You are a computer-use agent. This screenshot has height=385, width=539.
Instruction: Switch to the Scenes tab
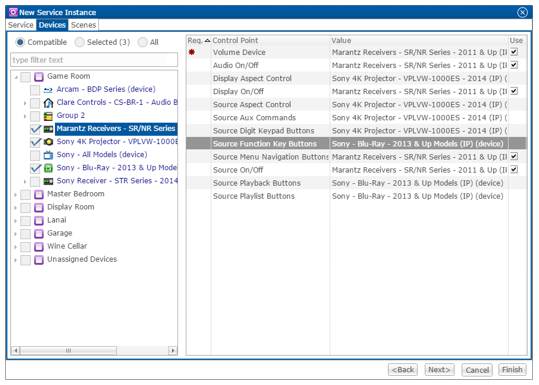point(83,25)
